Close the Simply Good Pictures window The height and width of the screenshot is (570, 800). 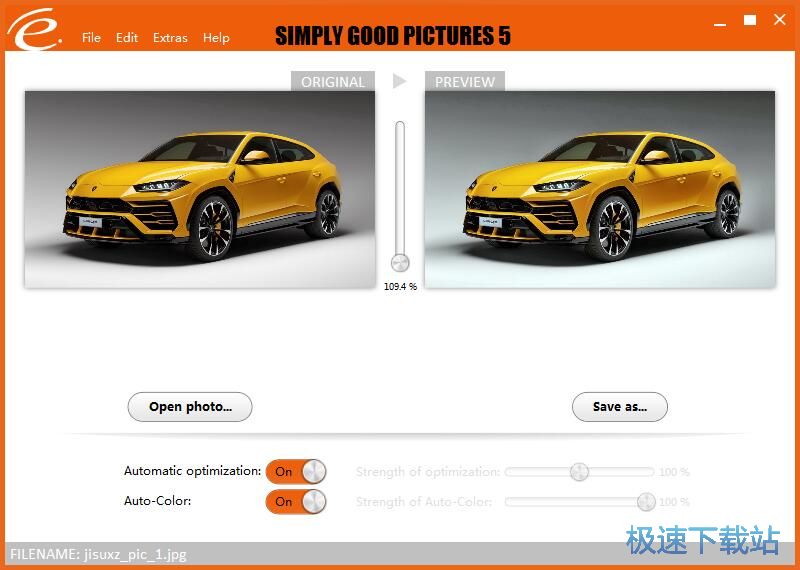click(780, 20)
